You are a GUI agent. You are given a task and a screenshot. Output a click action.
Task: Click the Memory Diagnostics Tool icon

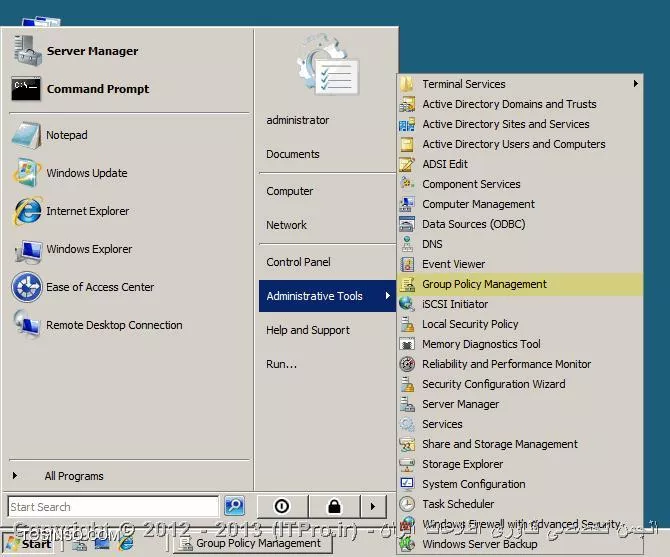[407, 344]
